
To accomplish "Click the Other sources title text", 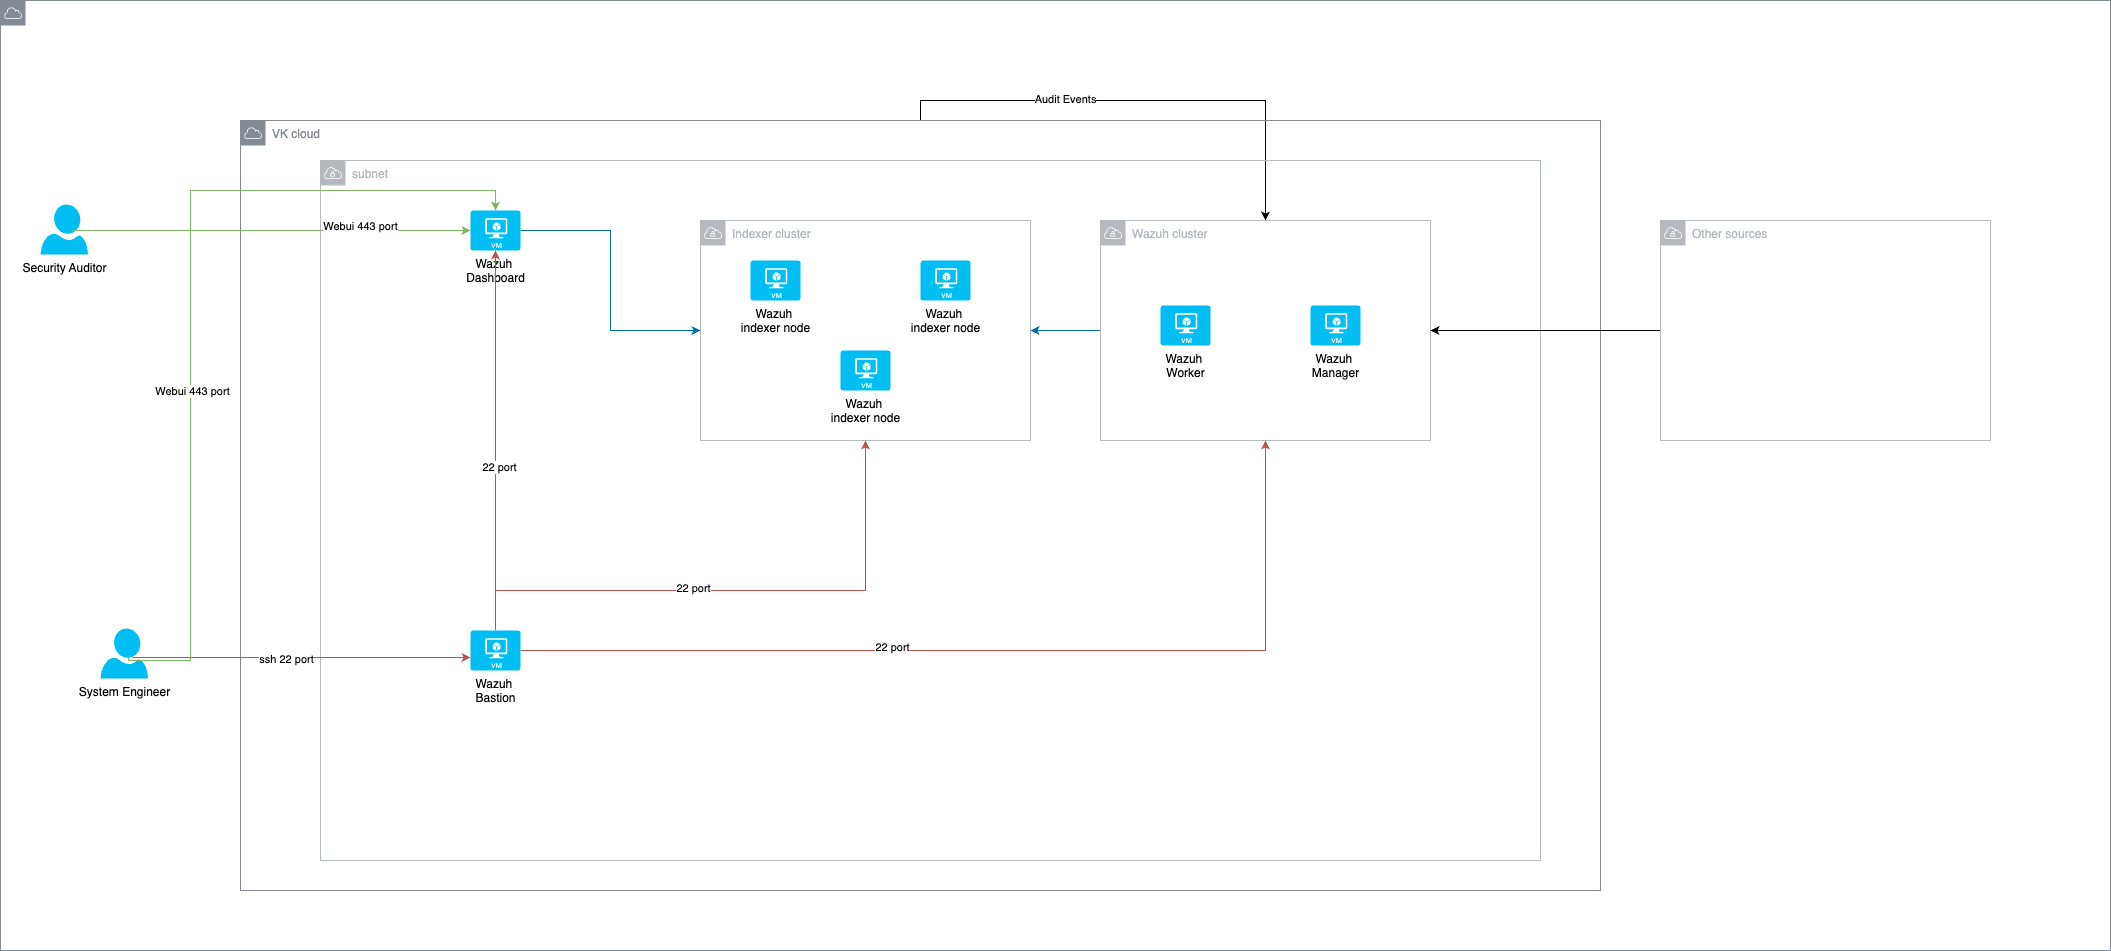I will pyautogui.click(x=1729, y=234).
